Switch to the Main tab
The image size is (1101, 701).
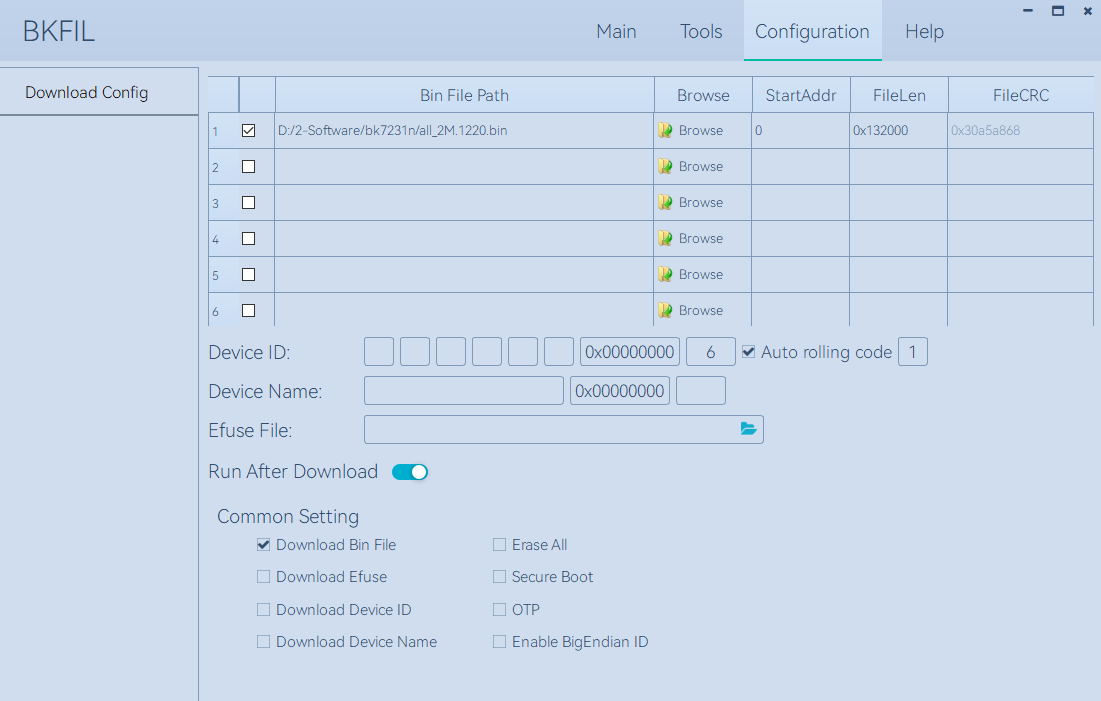tap(616, 32)
